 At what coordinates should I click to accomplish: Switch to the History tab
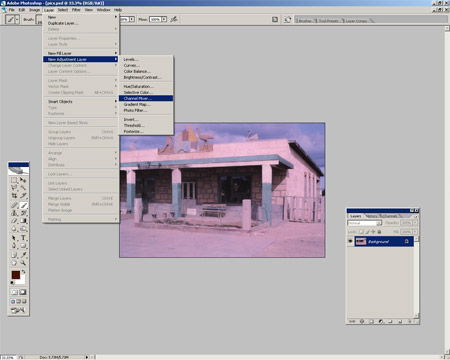point(372,216)
